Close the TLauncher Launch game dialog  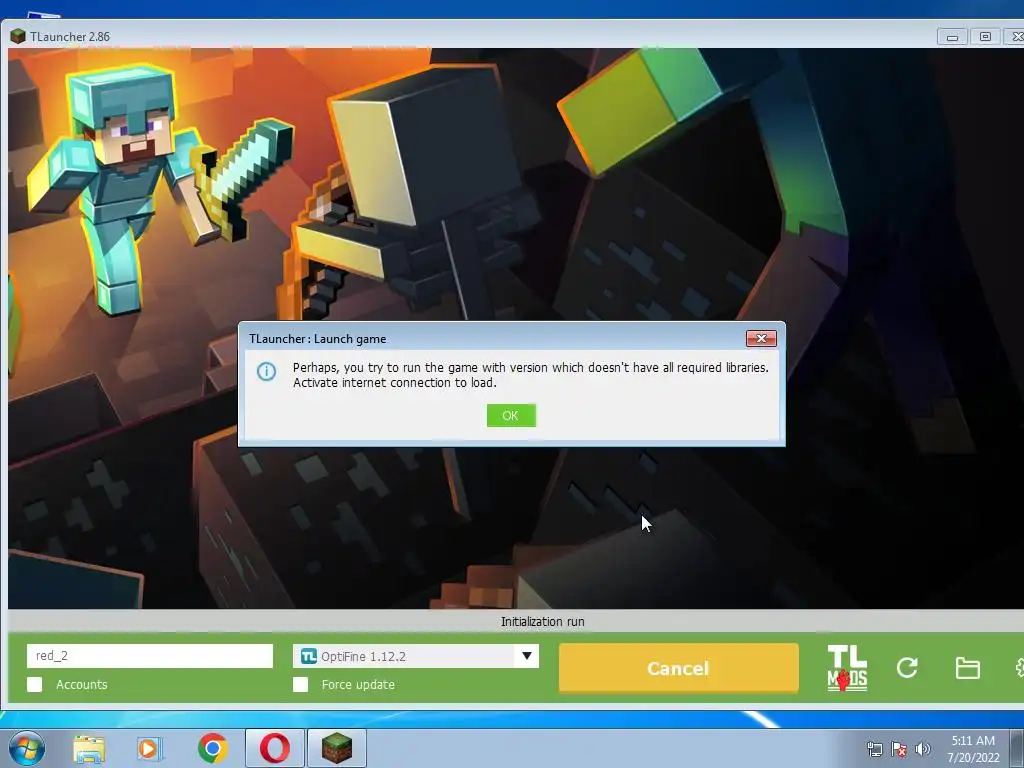click(761, 338)
